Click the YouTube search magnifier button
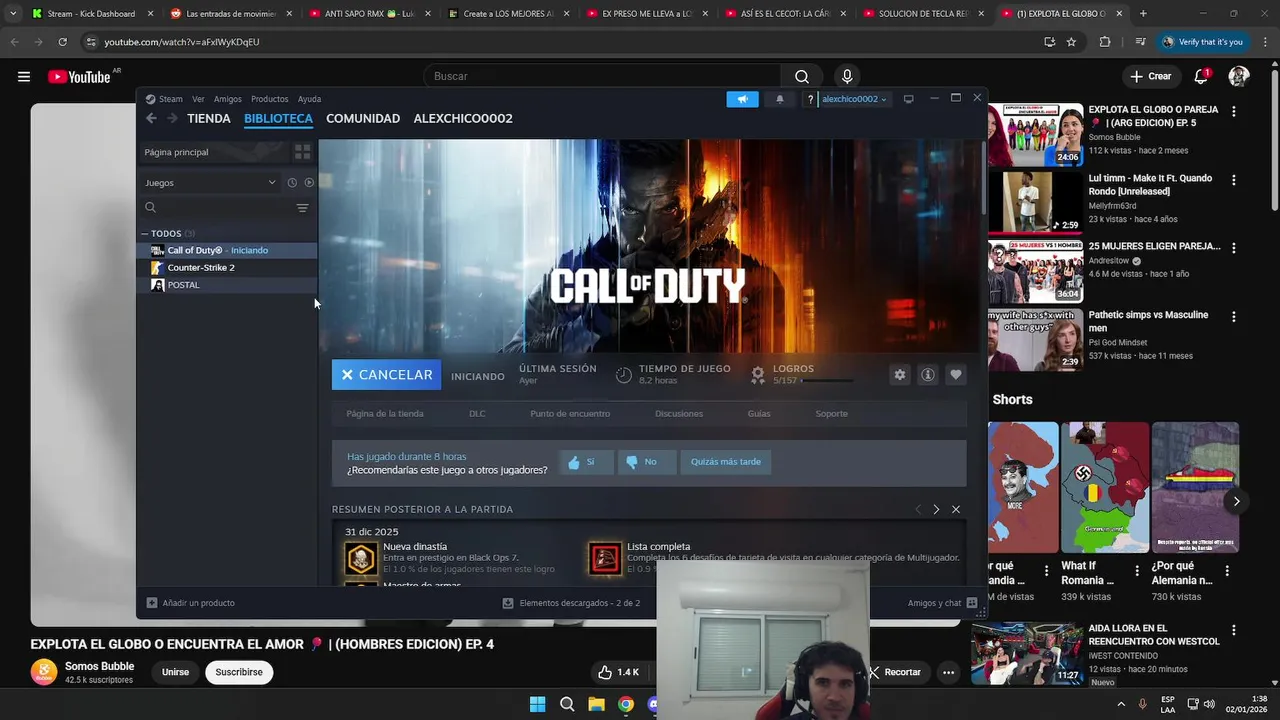 802,76
